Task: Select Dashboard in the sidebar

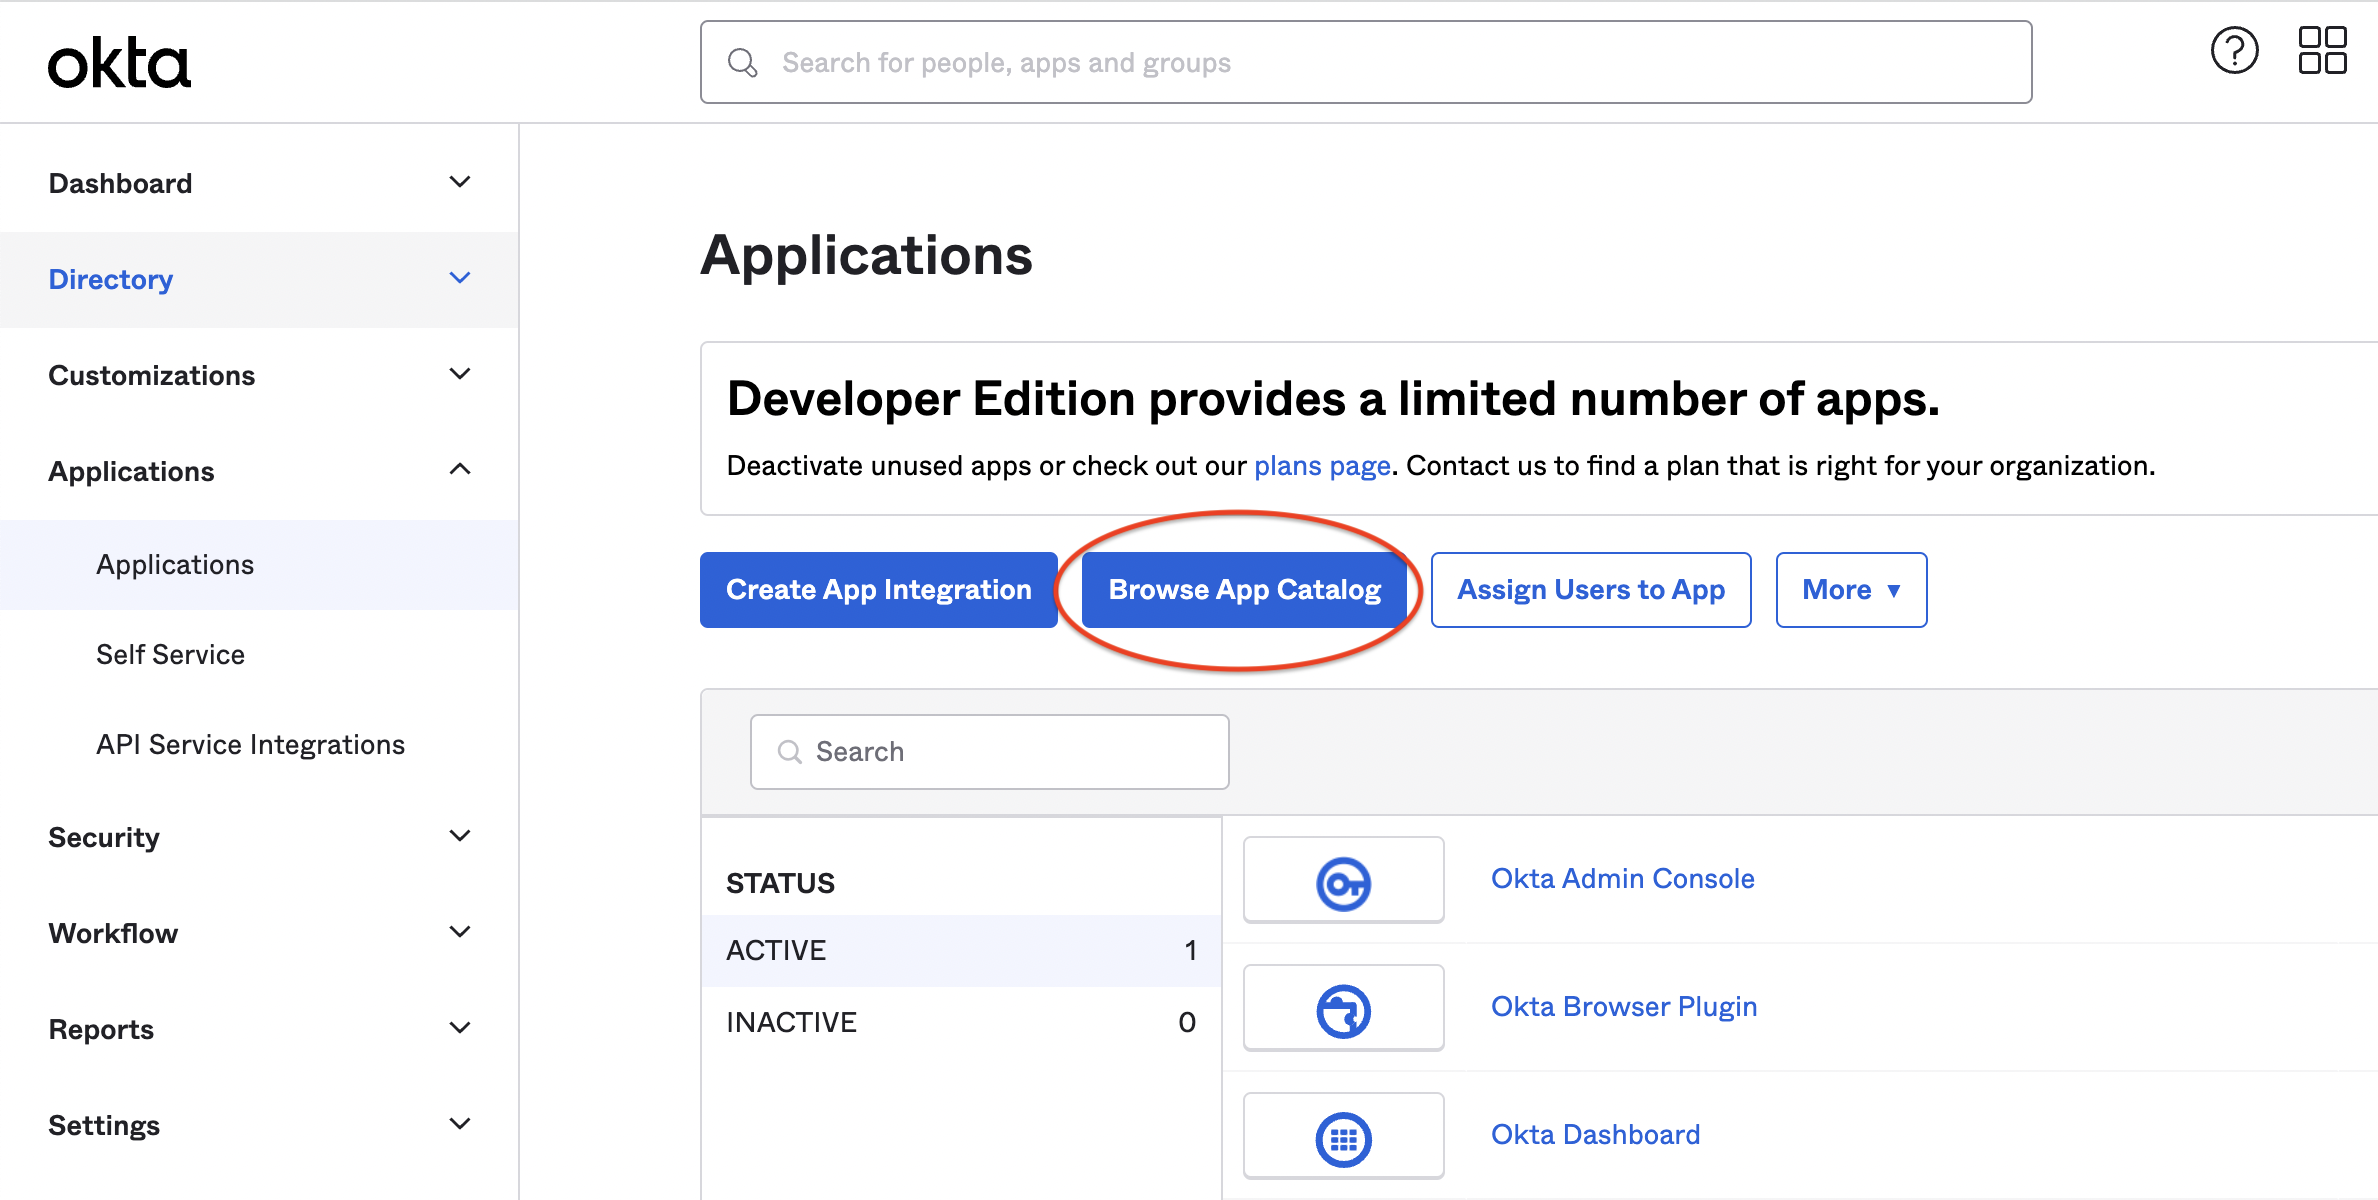Action: pyautogui.click(x=120, y=183)
